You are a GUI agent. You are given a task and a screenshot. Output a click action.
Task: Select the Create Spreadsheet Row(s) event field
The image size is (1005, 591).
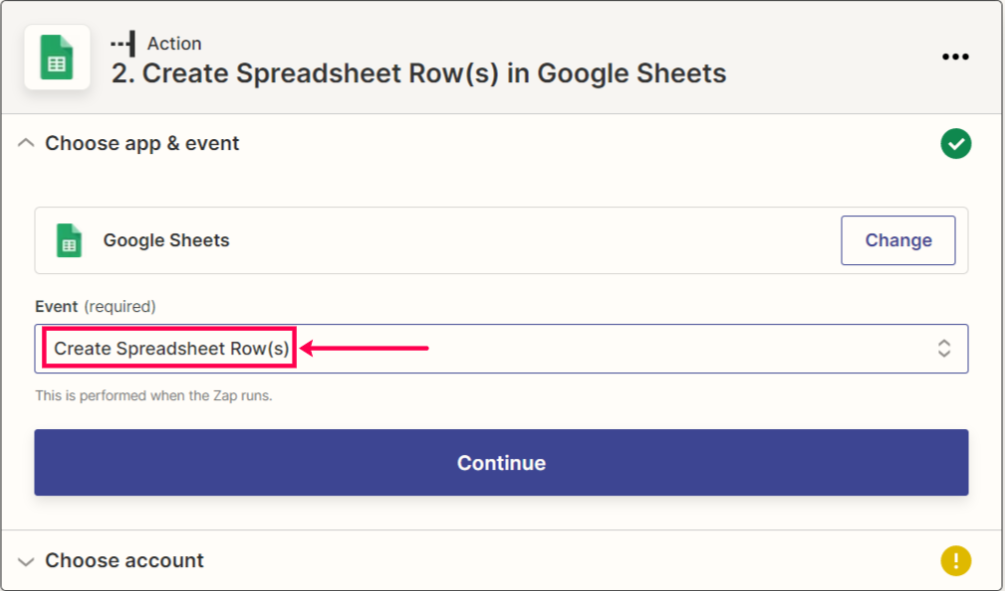click(501, 349)
